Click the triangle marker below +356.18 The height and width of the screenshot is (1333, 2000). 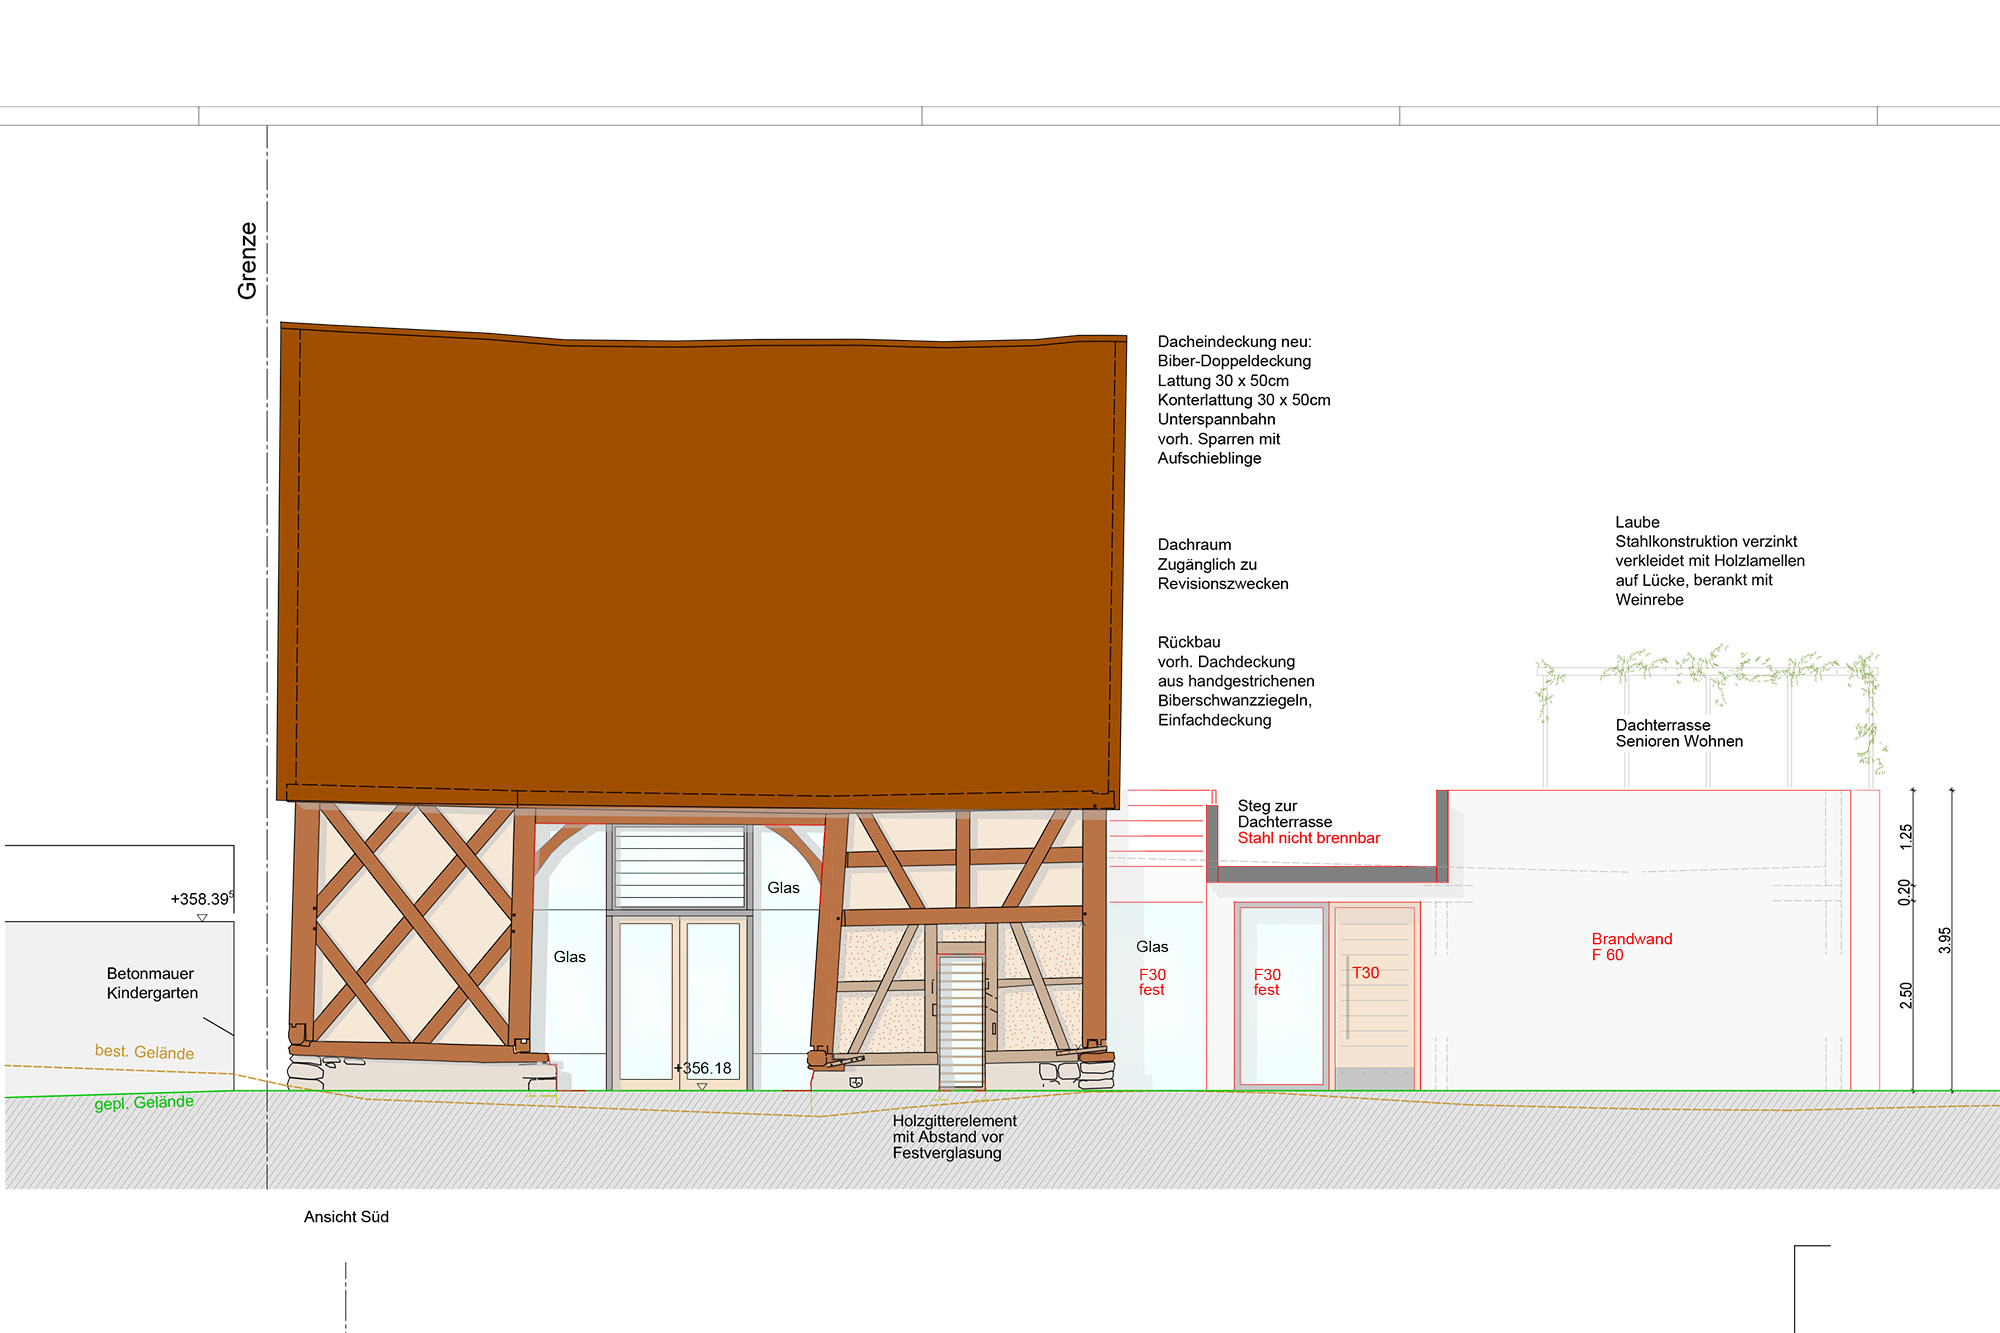click(x=702, y=1086)
